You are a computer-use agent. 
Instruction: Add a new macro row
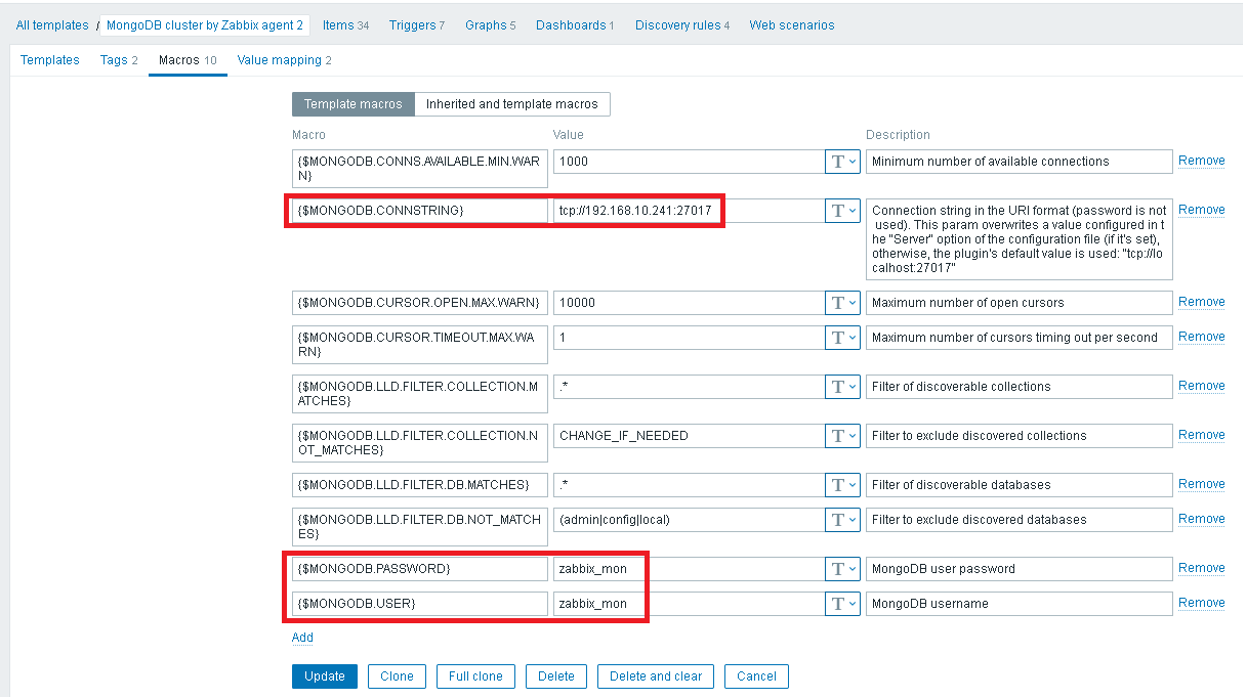(x=303, y=637)
